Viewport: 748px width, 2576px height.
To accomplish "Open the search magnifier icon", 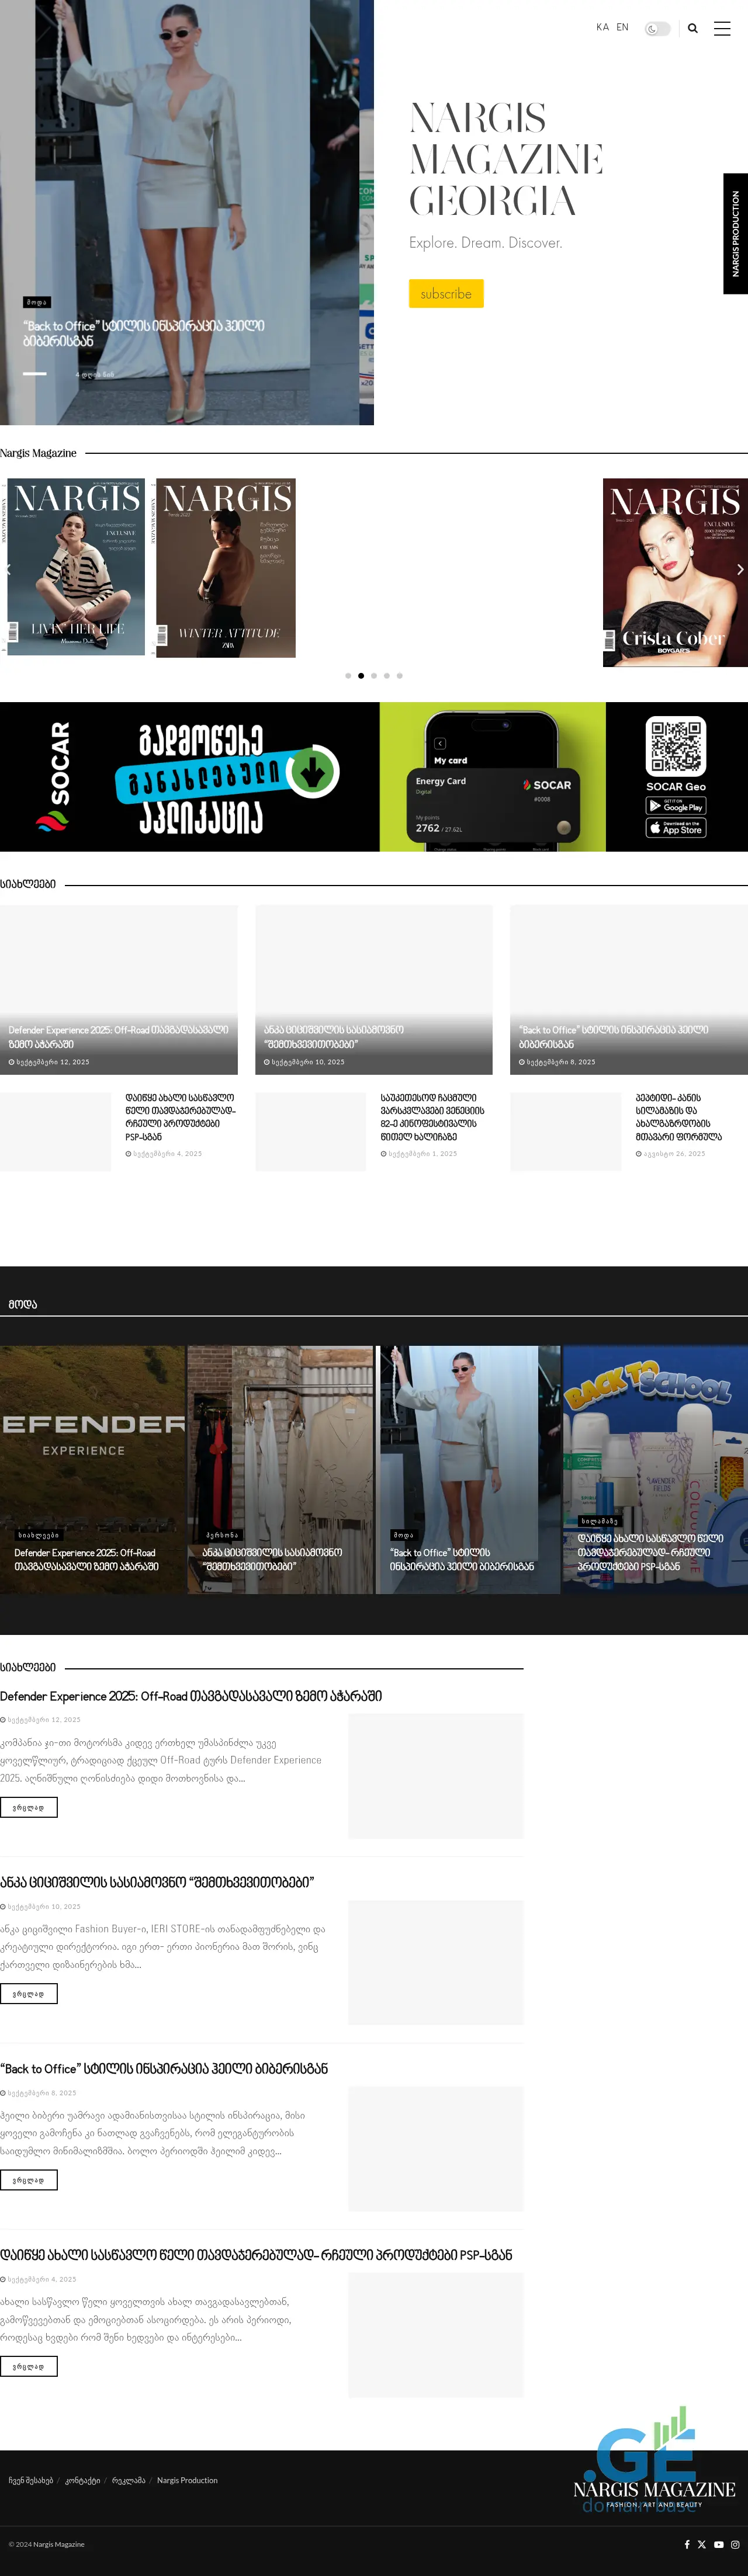I will pyautogui.click(x=692, y=29).
